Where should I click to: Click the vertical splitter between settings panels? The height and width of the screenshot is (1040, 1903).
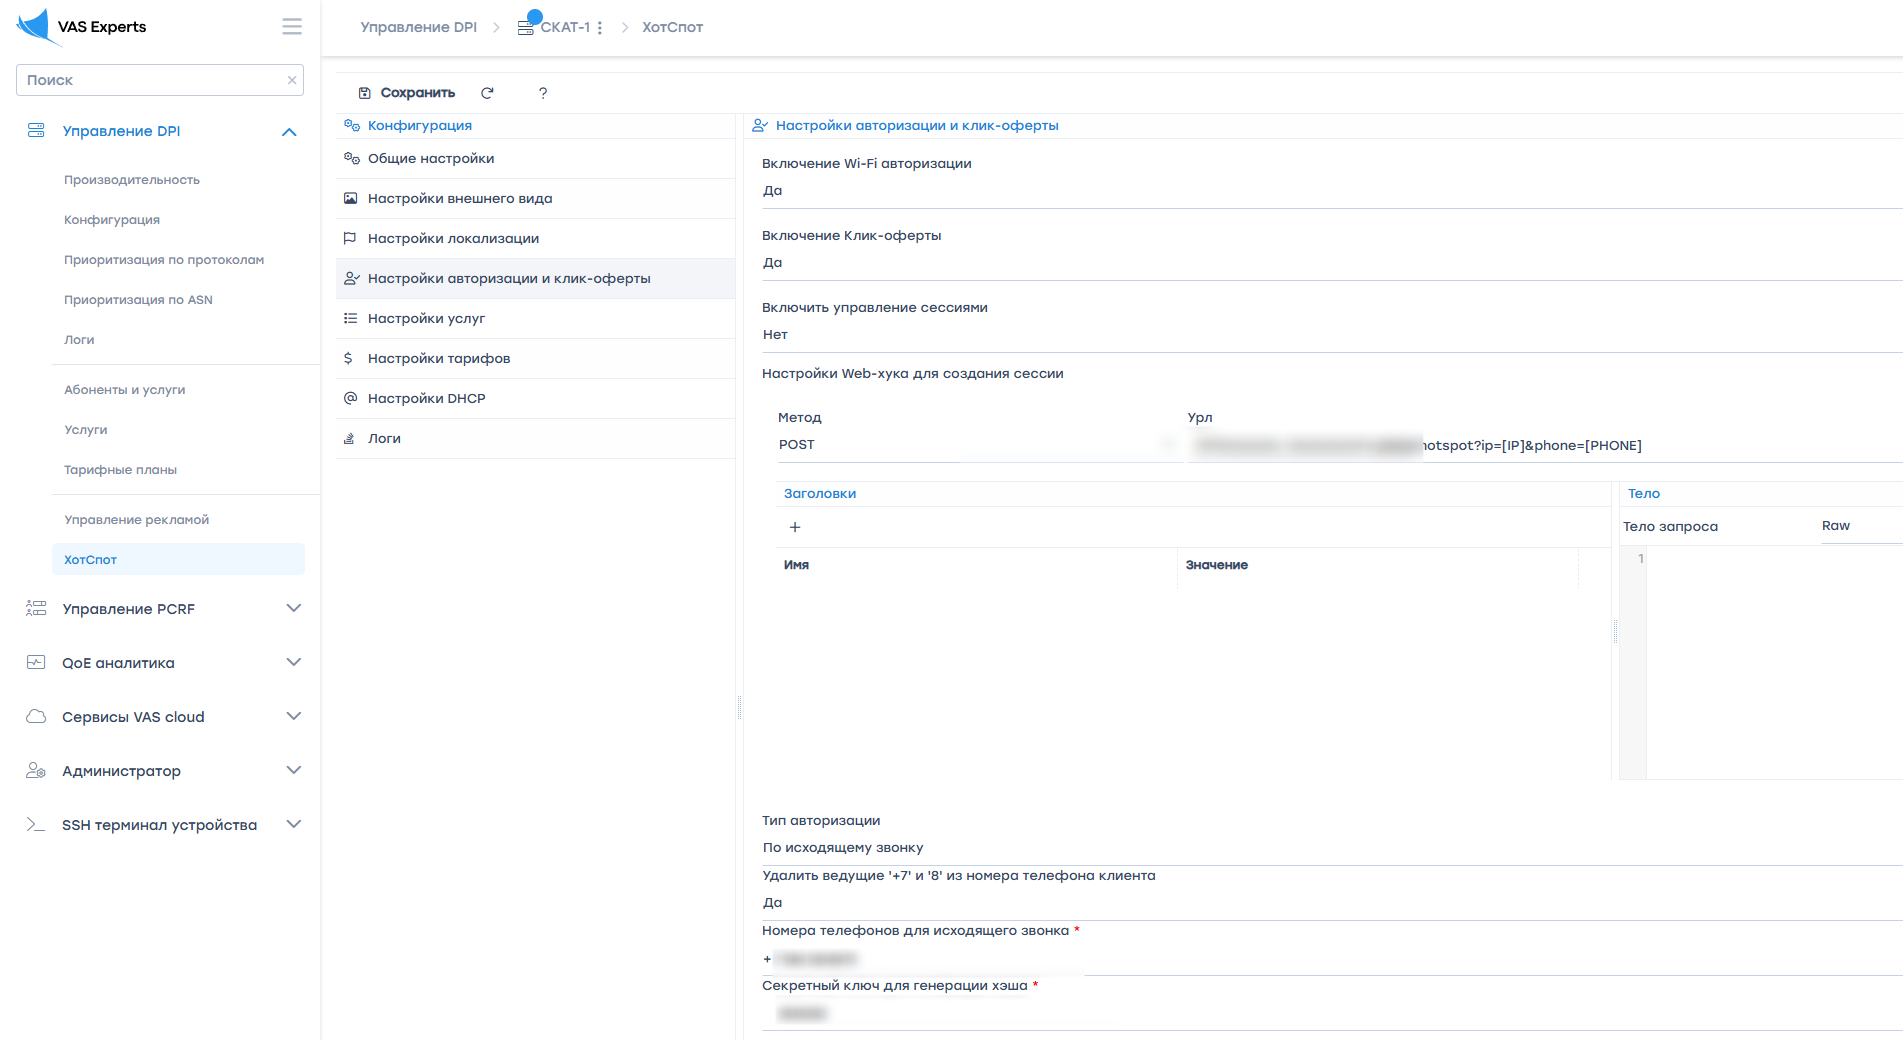pyautogui.click(x=739, y=707)
